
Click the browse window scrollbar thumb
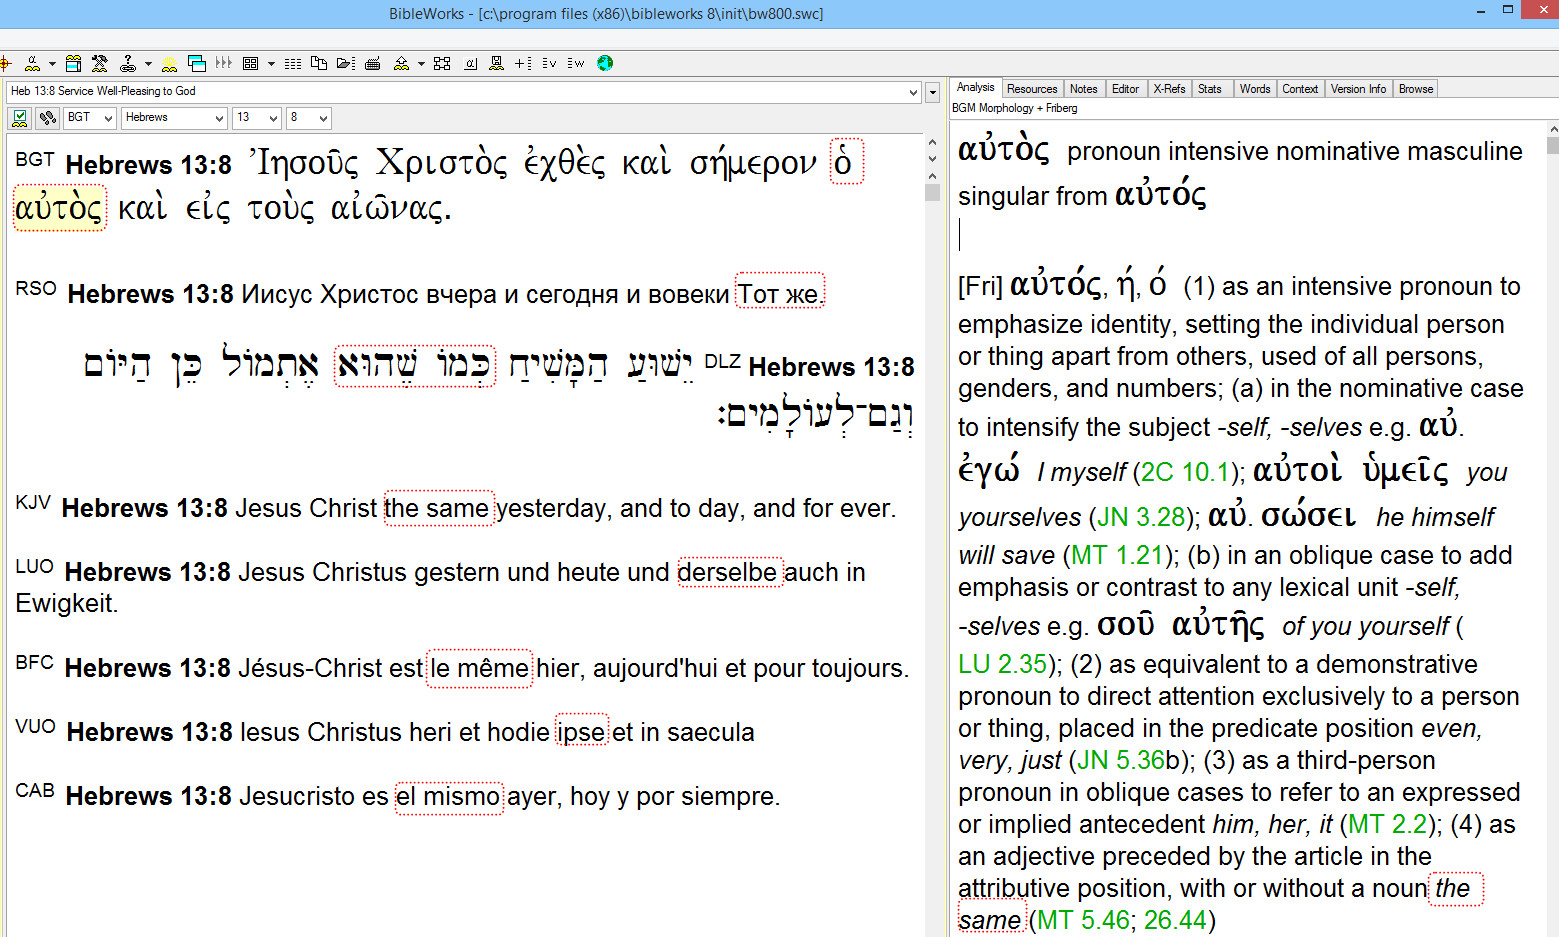pos(932,192)
